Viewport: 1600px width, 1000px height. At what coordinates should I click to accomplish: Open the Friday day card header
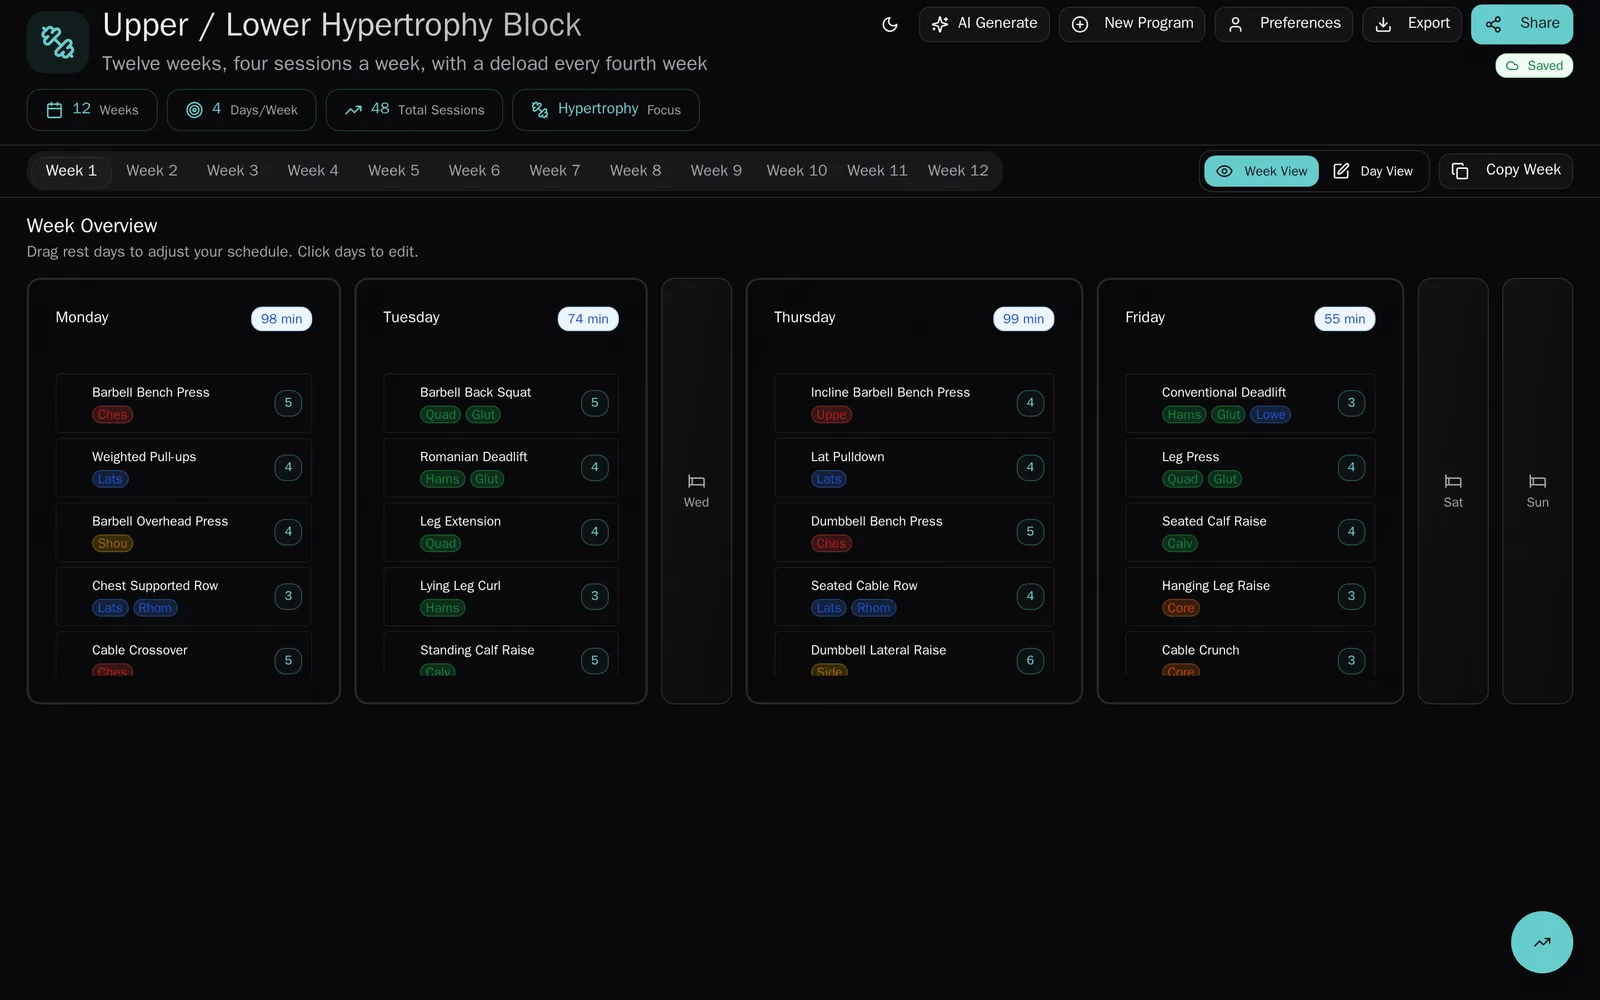tap(1250, 318)
